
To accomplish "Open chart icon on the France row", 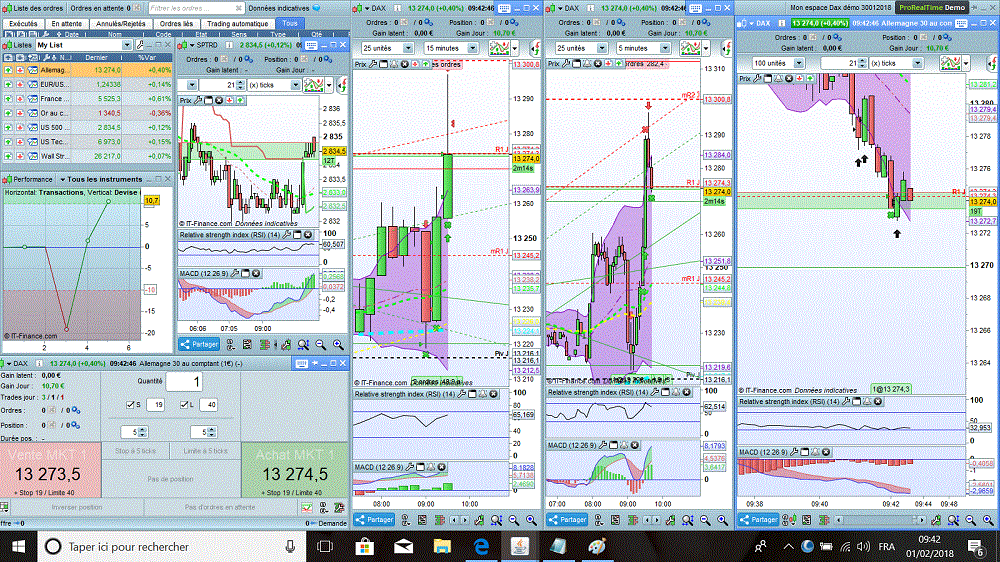I will [33, 99].
